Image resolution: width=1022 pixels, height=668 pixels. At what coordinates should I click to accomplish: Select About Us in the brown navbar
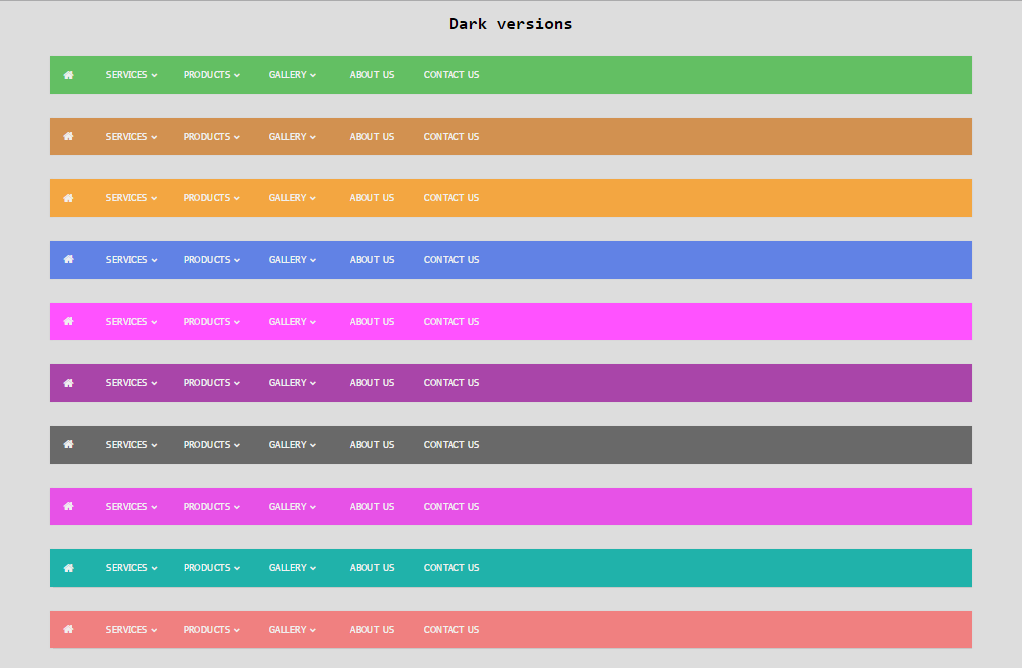[372, 136]
